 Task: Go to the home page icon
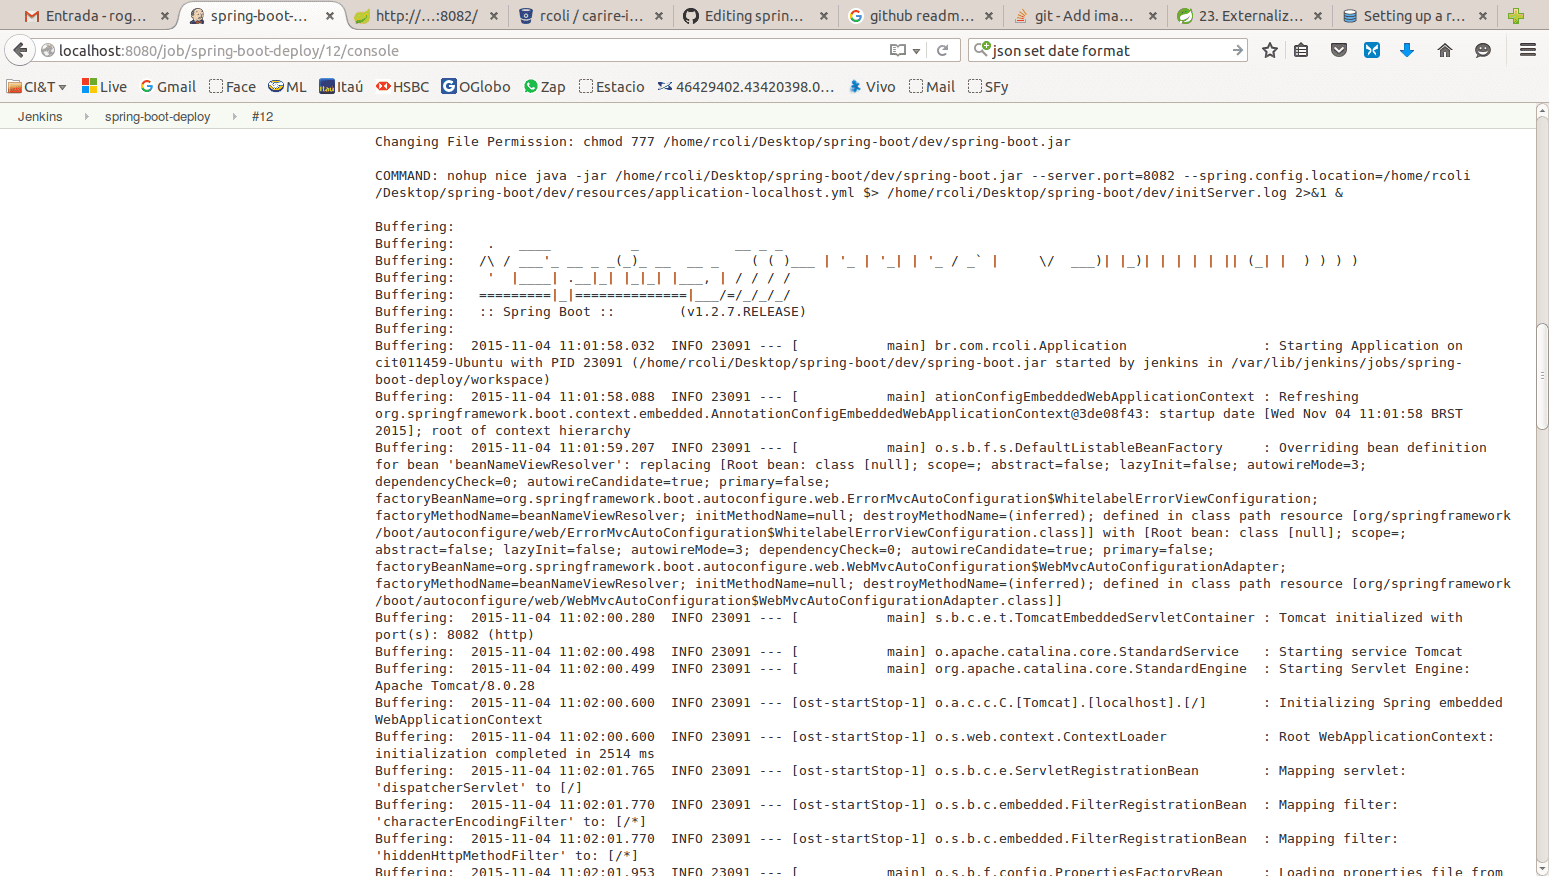pos(1445,50)
